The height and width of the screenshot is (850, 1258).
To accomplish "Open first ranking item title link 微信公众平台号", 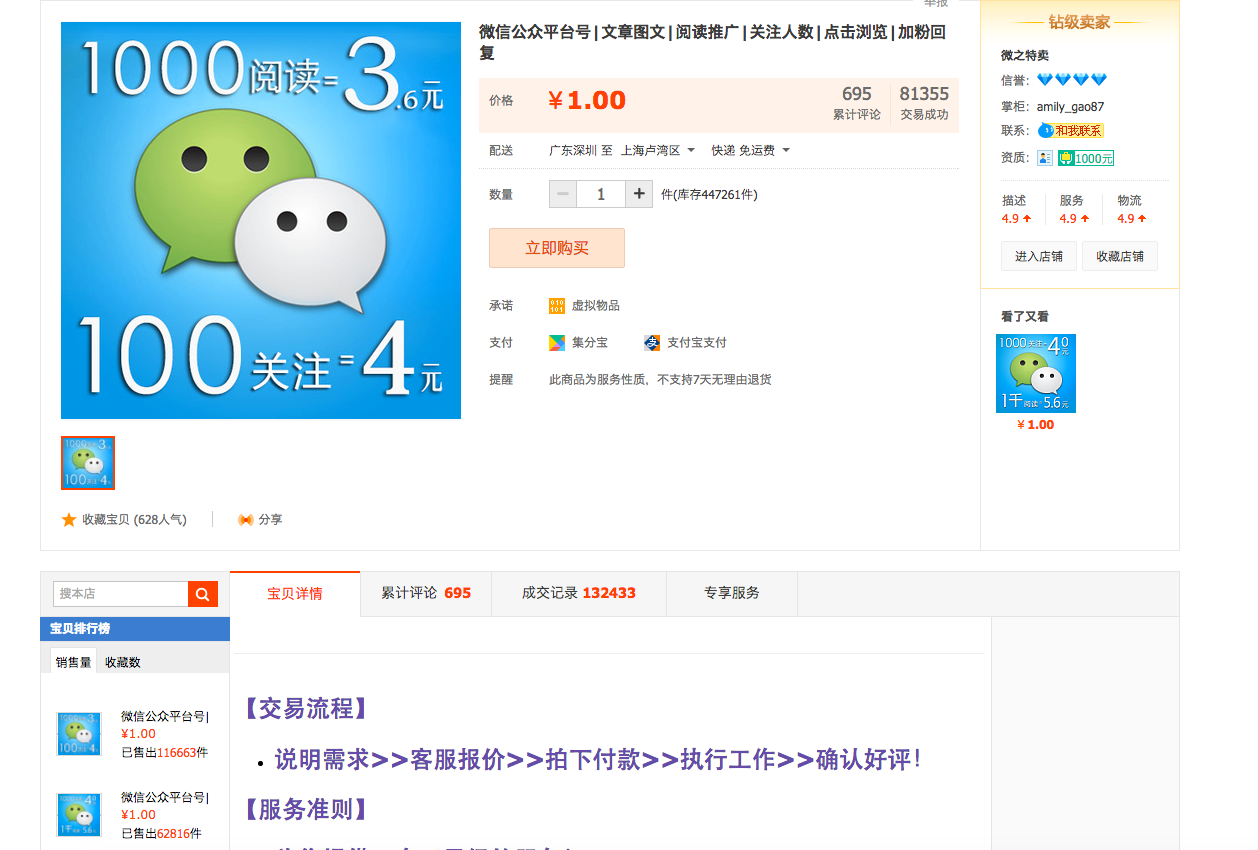I will click(x=165, y=716).
